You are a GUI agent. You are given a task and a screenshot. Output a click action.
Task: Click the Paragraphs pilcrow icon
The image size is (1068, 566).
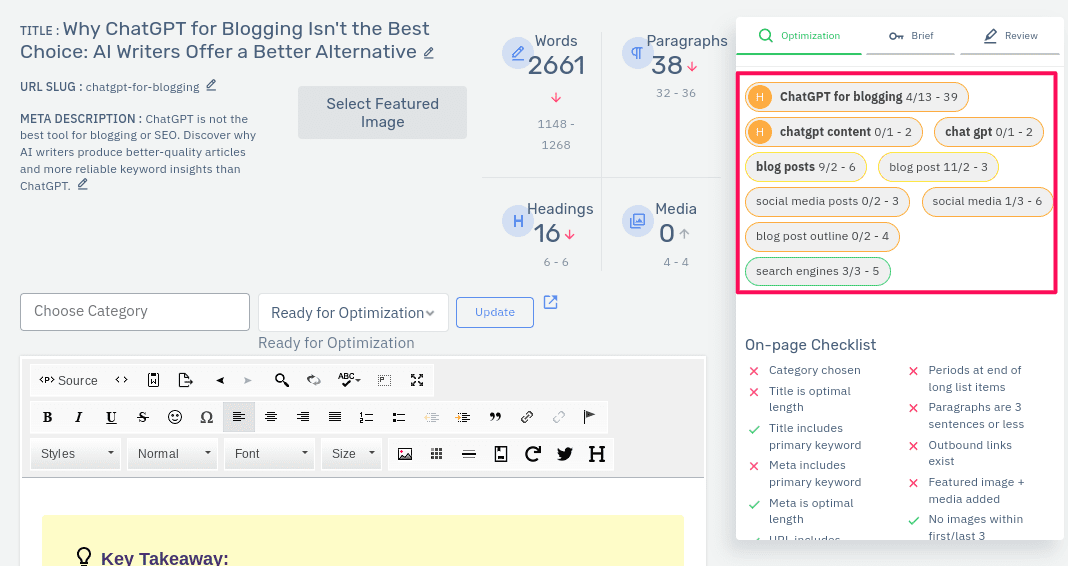click(638, 52)
